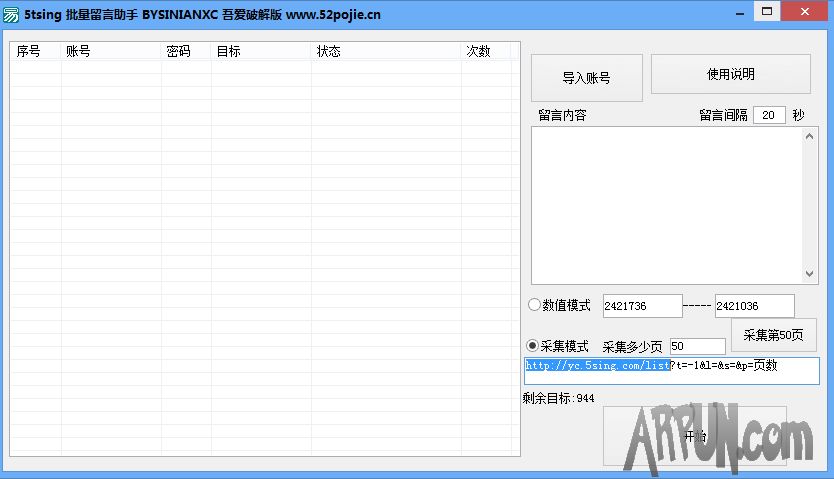Click the 留言间隔 label
834x479 pixels.
coord(723,115)
